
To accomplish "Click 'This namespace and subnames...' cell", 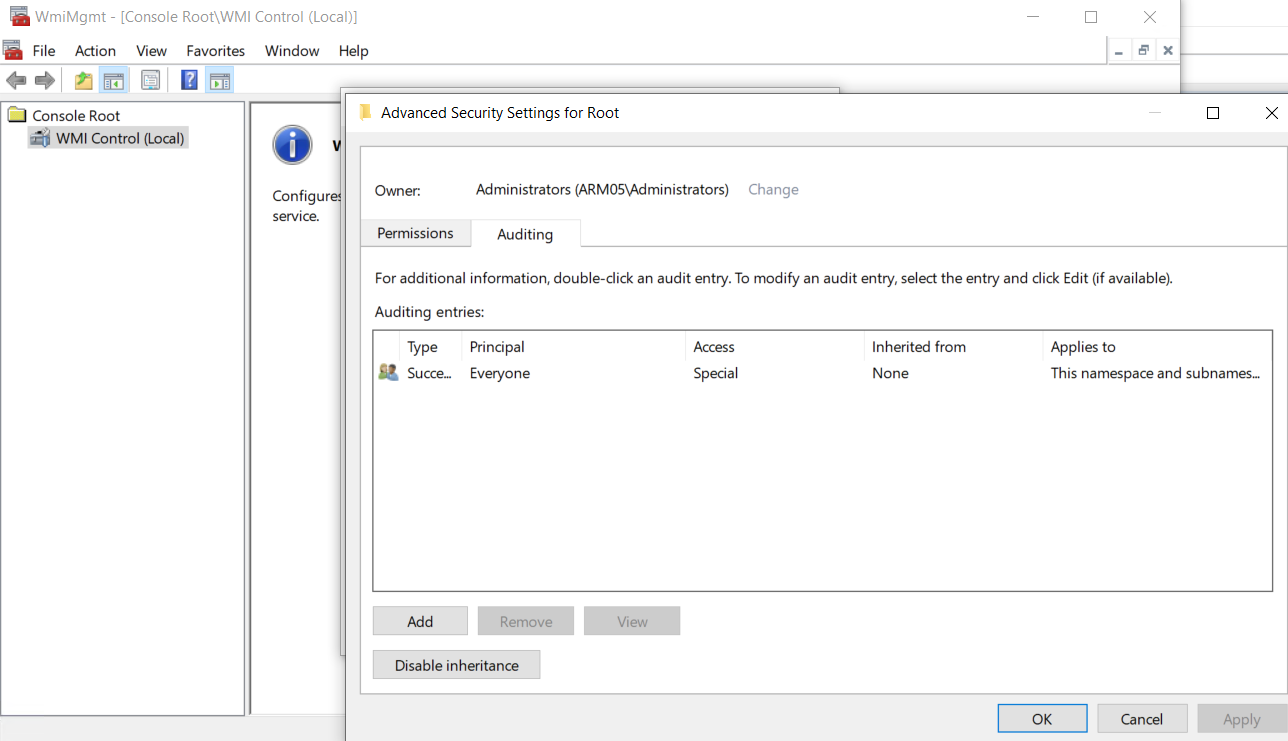I will [x=1155, y=373].
